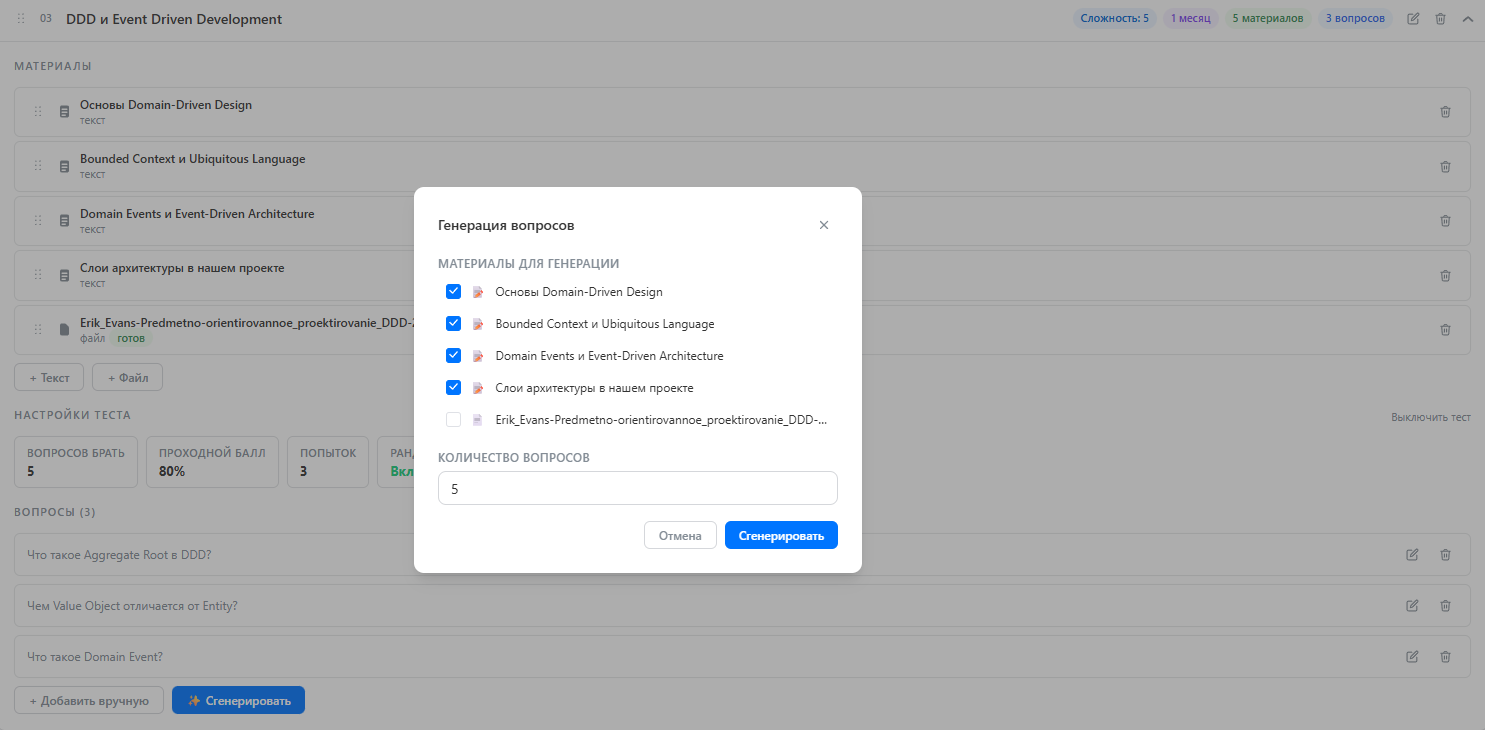
Task: Delete the Value Object vs Entity question
Action: coord(1445,606)
